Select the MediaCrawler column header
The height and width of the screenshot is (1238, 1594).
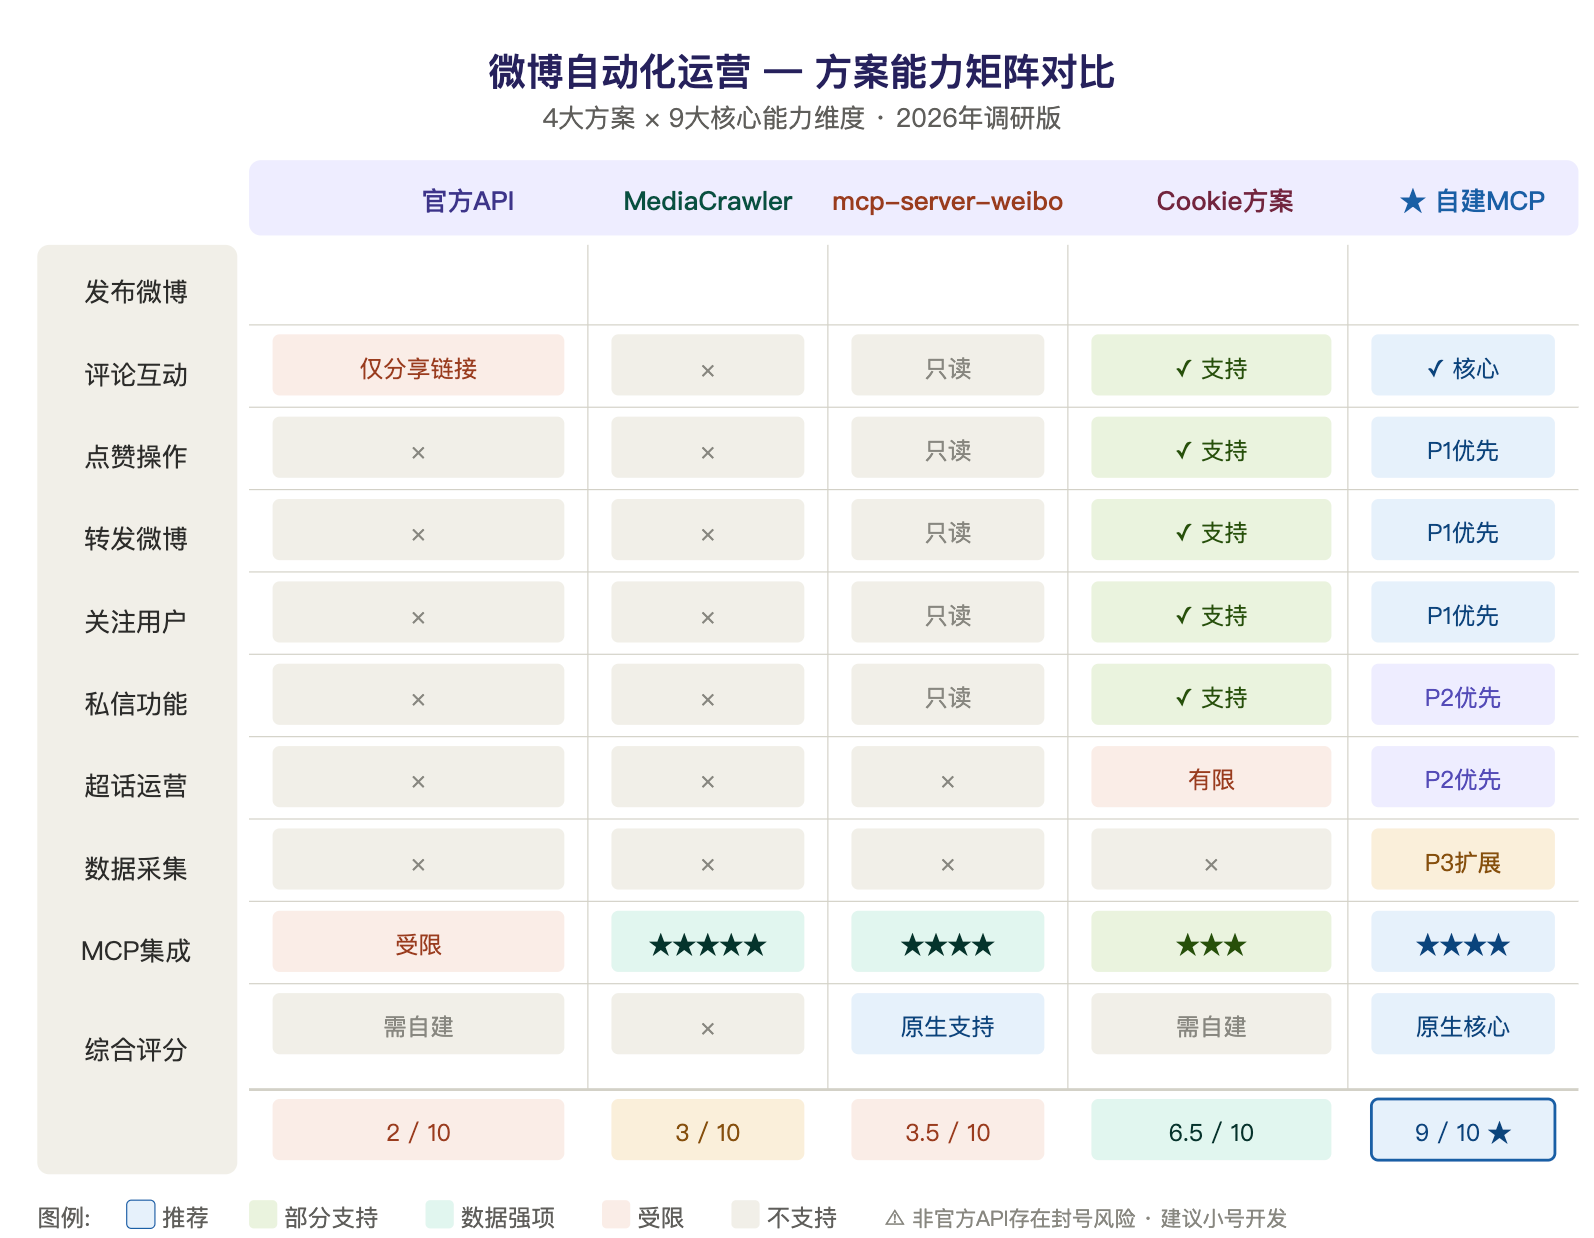pyautogui.click(x=708, y=201)
